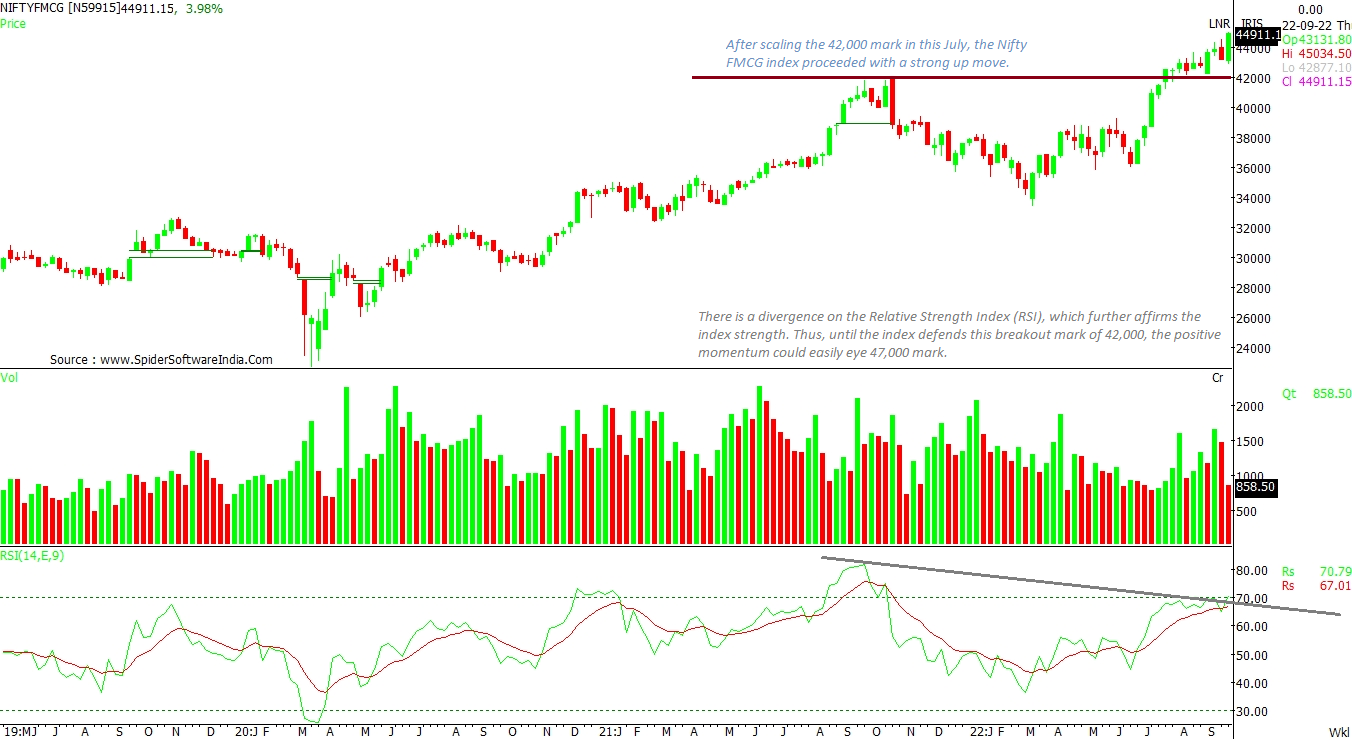Click the blue annotation about 42,000 mark
Viewport: 1352px width, 740px height.
(x=875, y=54)
